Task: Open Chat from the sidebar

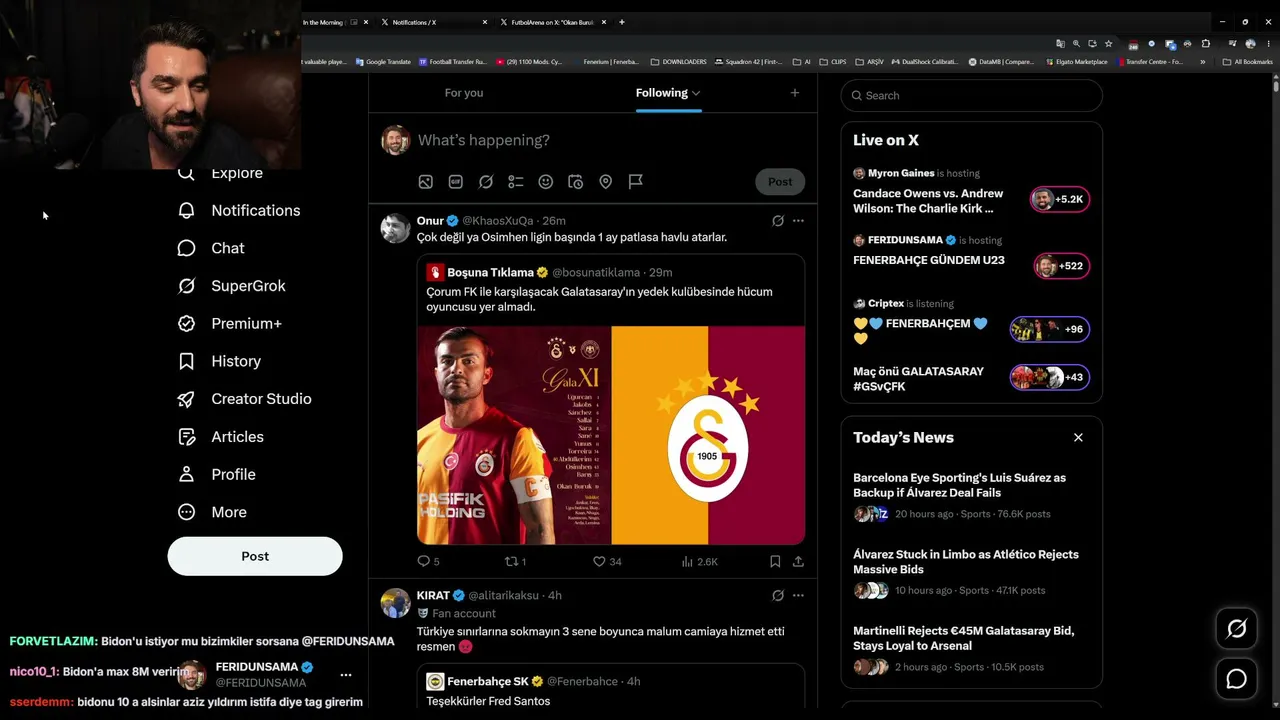Action: point(211,248)
